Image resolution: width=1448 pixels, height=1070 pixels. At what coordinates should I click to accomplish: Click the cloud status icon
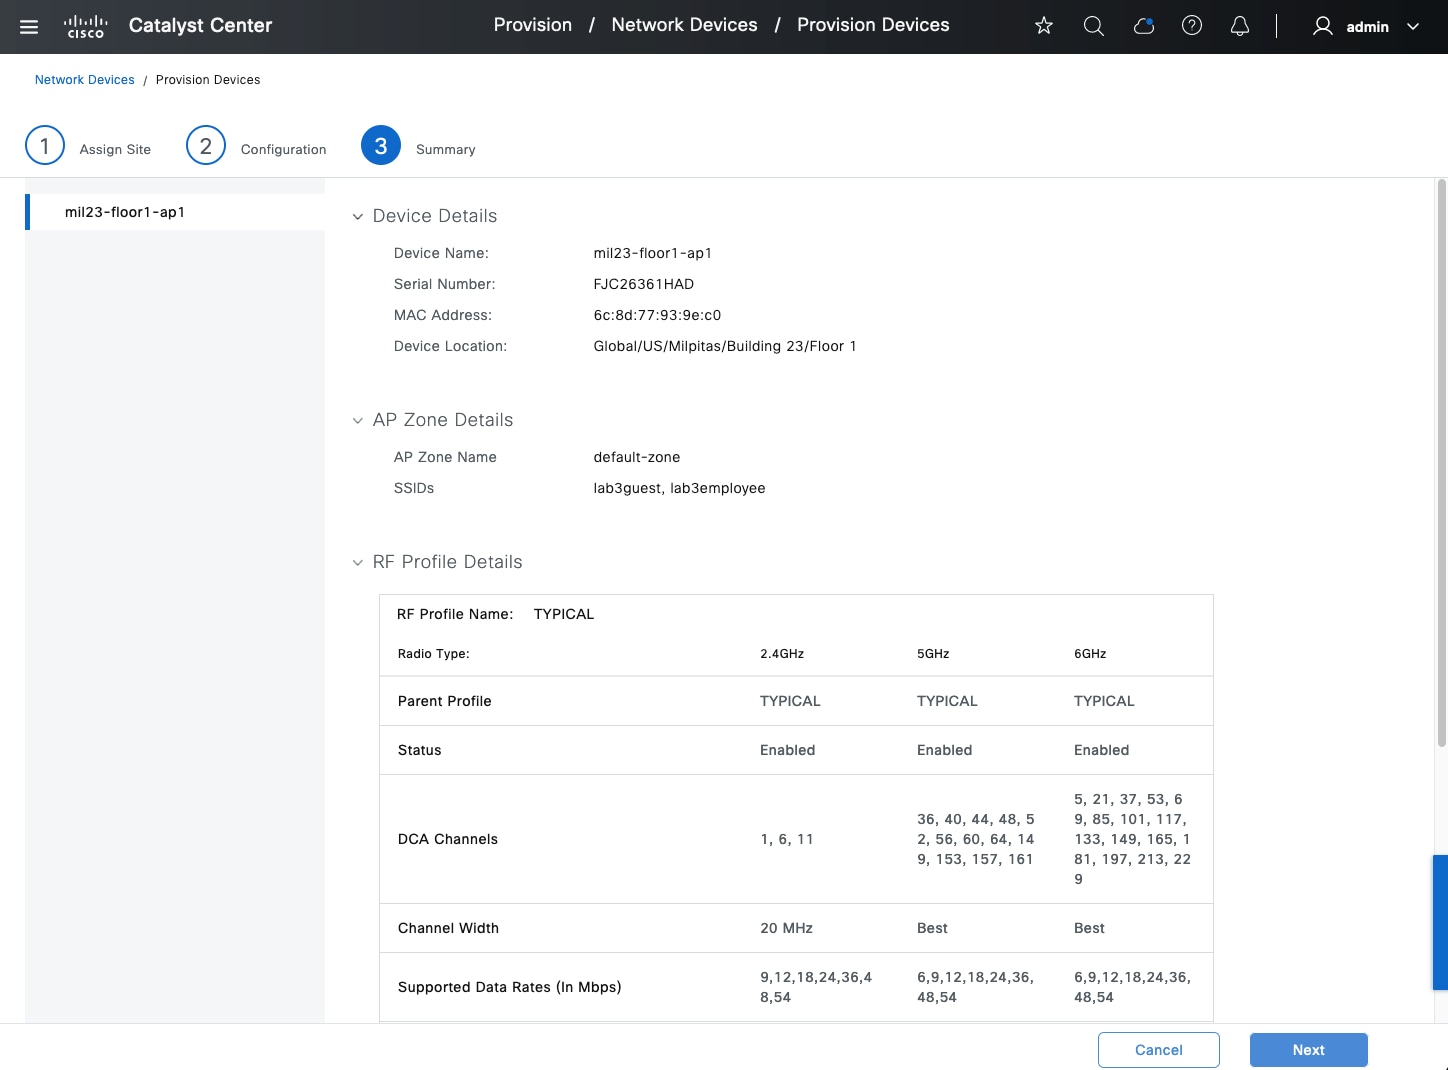click(1143, 26)
